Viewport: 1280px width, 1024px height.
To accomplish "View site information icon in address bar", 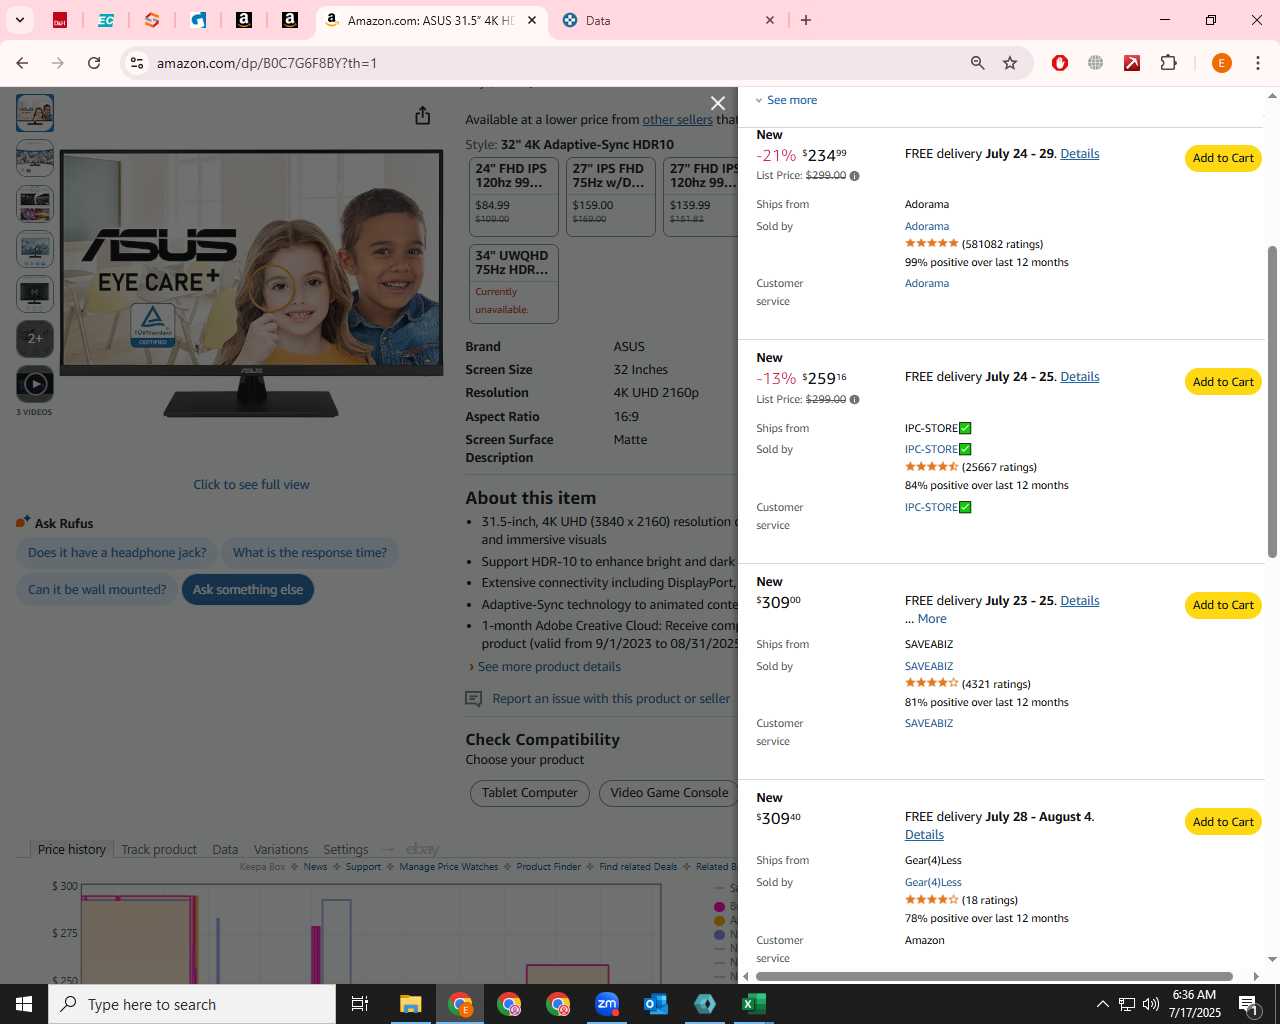I will 137,63.
